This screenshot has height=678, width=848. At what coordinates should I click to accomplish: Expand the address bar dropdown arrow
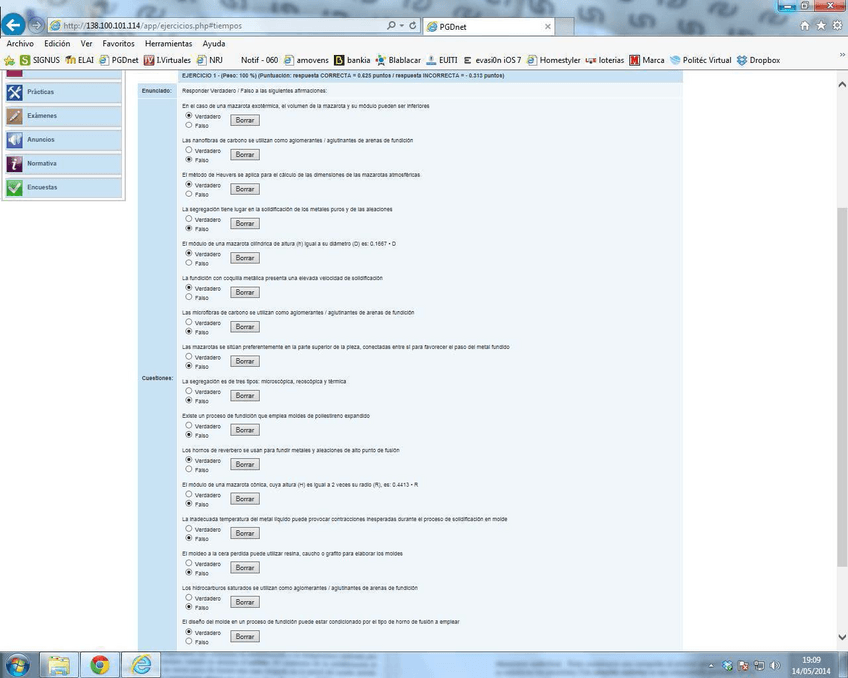(x=402, y=25)
